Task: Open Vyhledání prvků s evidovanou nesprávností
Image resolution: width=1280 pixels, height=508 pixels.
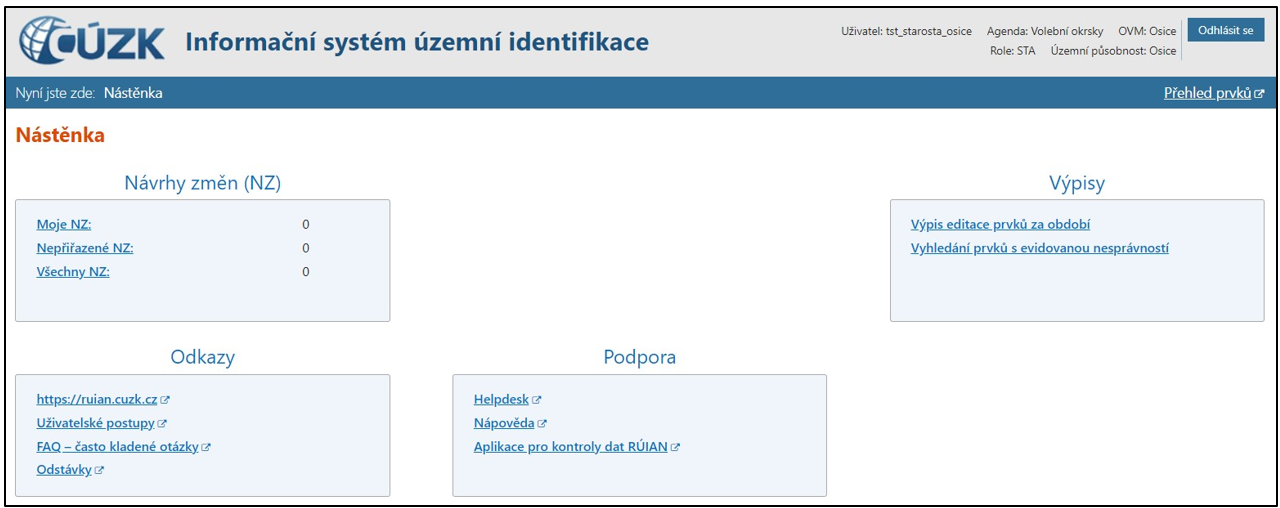Action: pos(1039,248)
